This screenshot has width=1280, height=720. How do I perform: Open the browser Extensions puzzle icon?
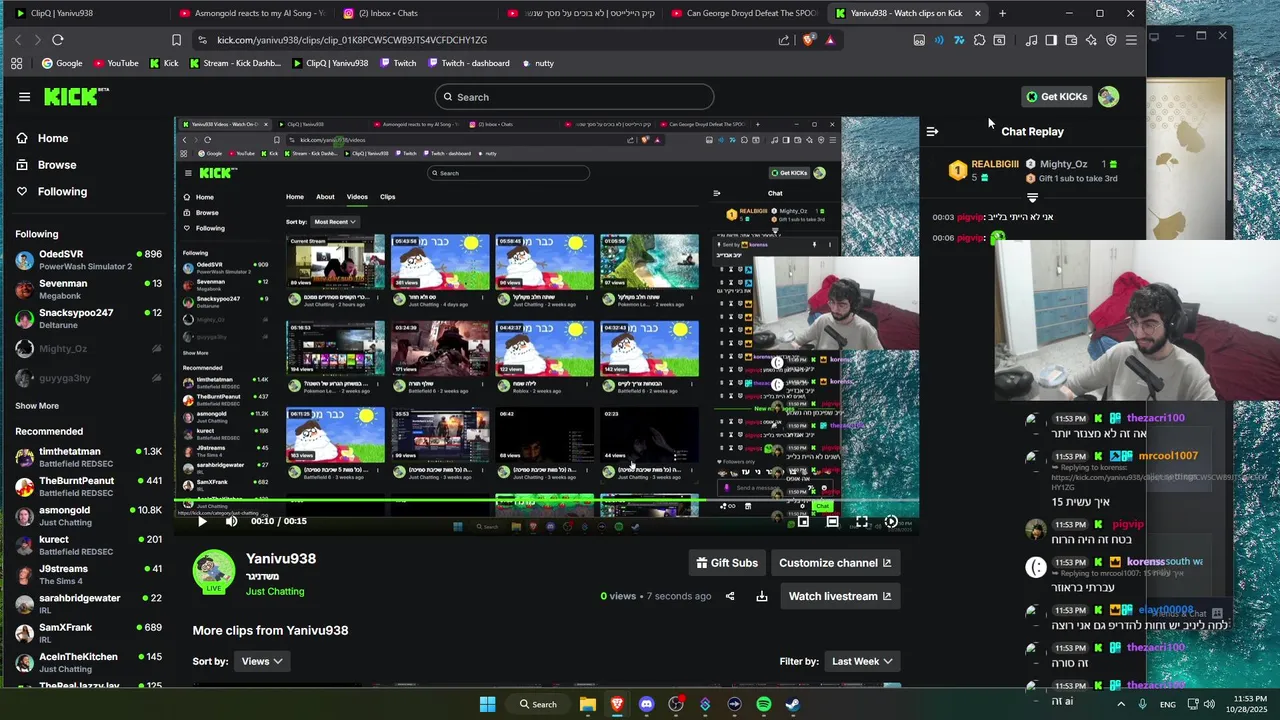click(979, 40)
